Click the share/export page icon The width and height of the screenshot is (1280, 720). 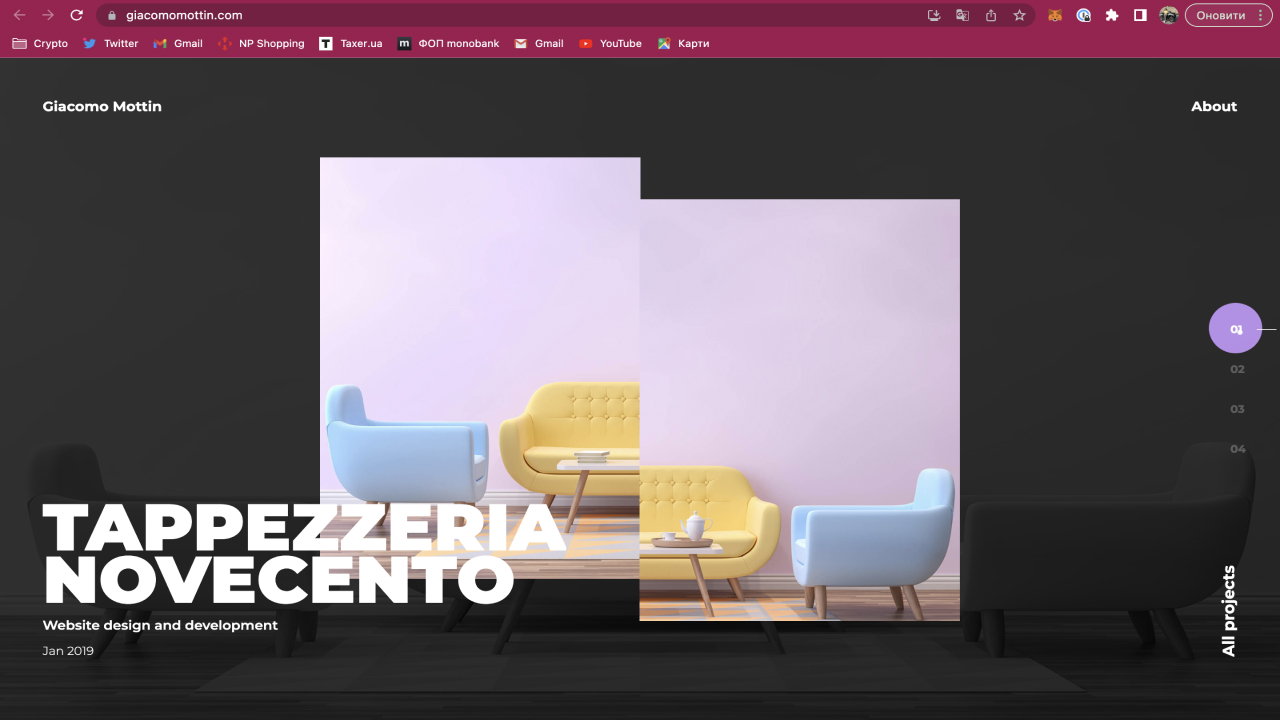pos(990,15)
